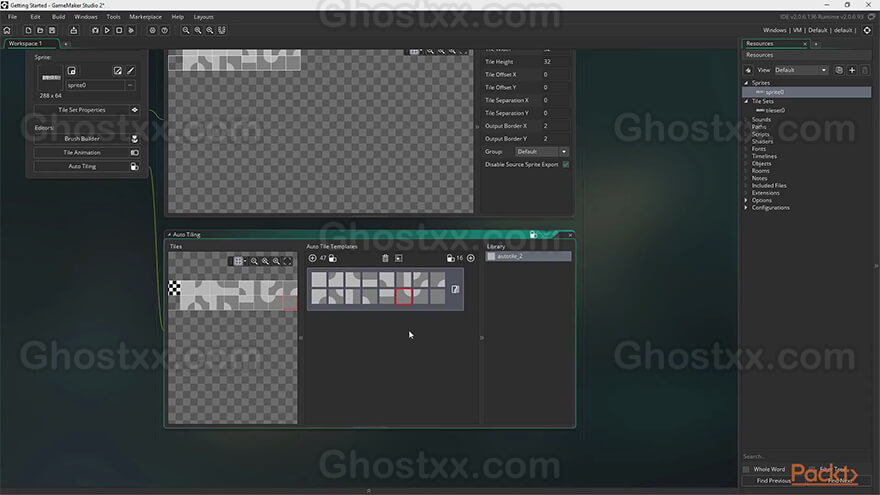Save the project with floppy disk icon
The image size is (880, 495).
click(52, 30)
